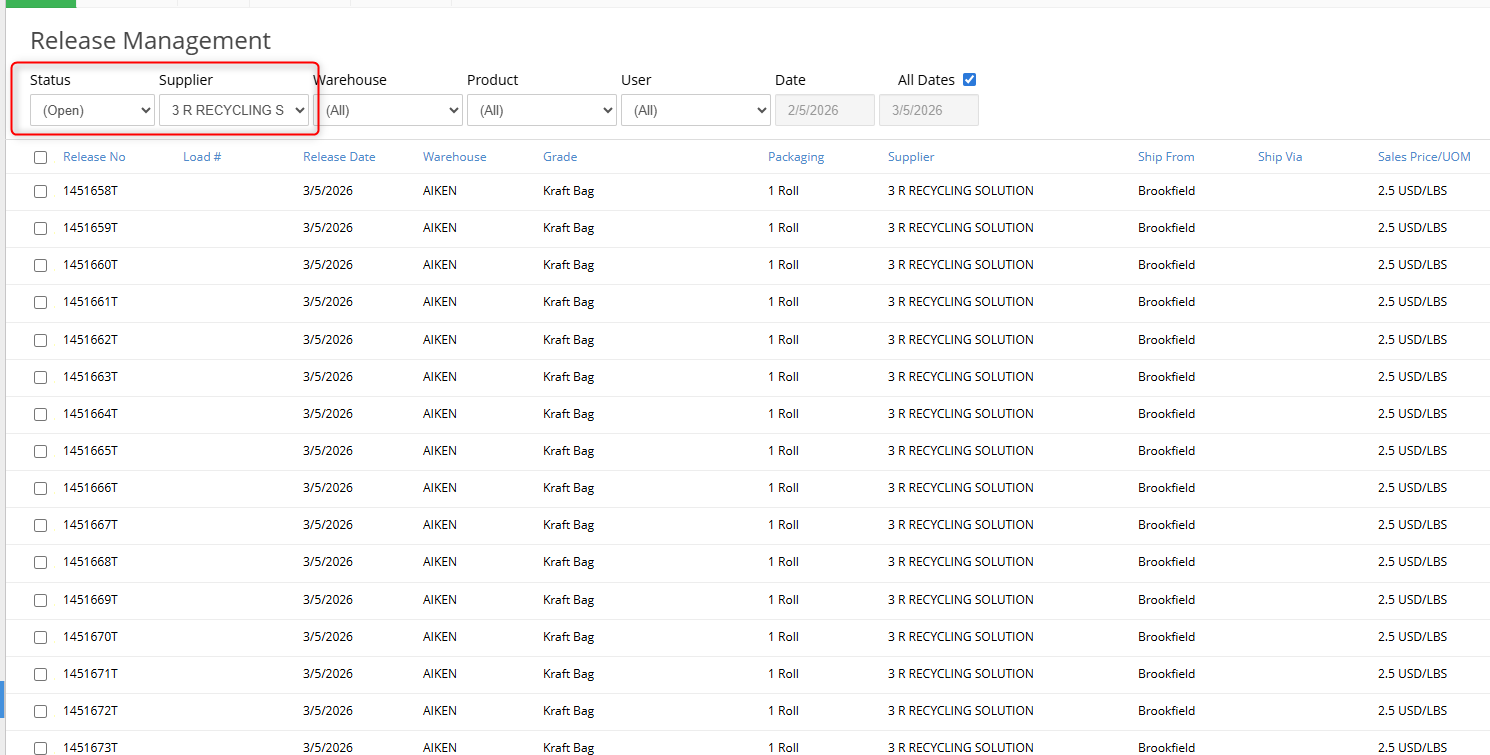The height and width of the screenshot is (755, 1490).
Task: Click release number 1451664T
Action: pos(90,414)
